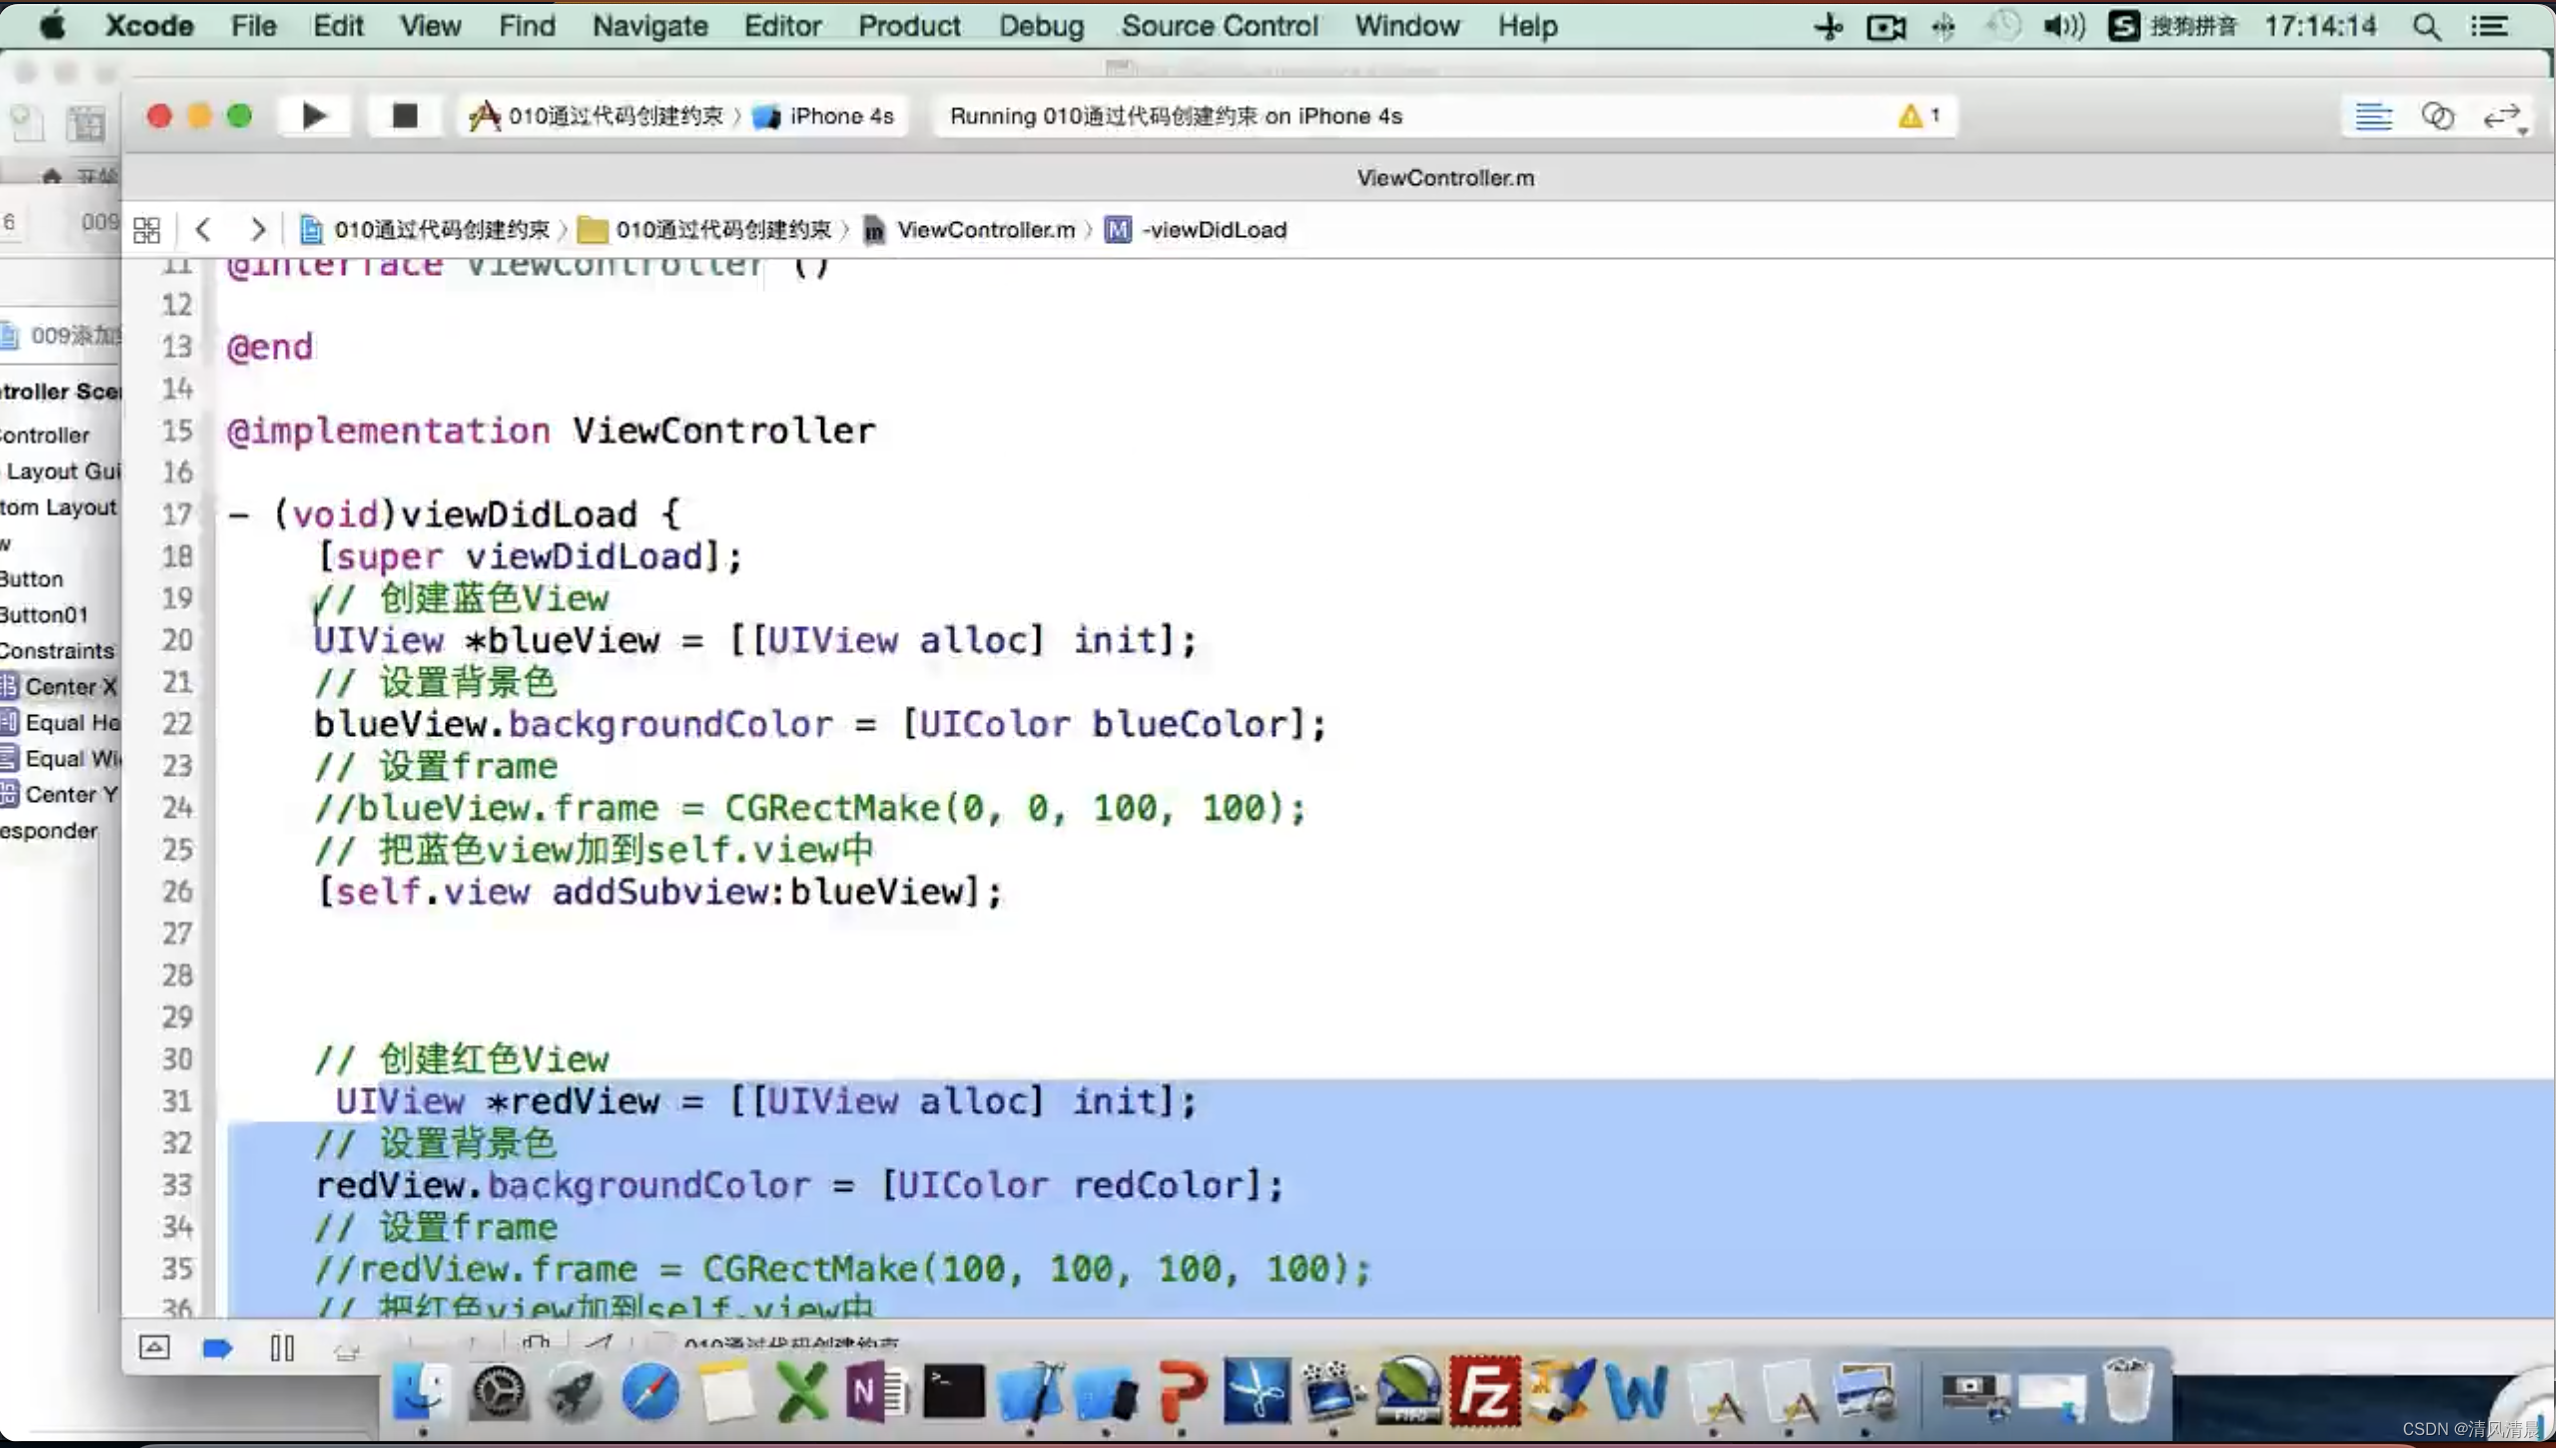Open the iPhone 4s device selector
Image resolution: width=2556 pixels, height=1448 pixels.
[824, 116]
